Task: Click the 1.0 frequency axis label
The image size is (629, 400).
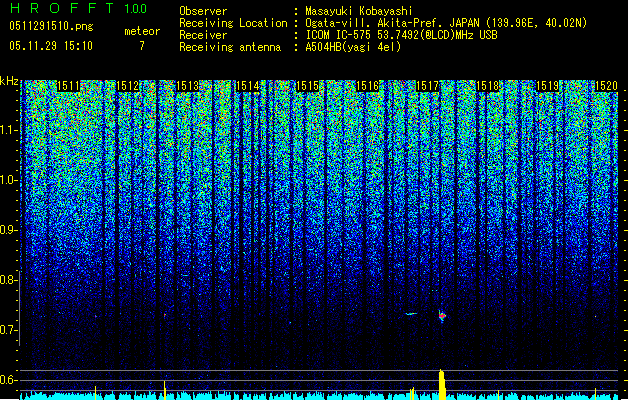Action: click(9, 180)
